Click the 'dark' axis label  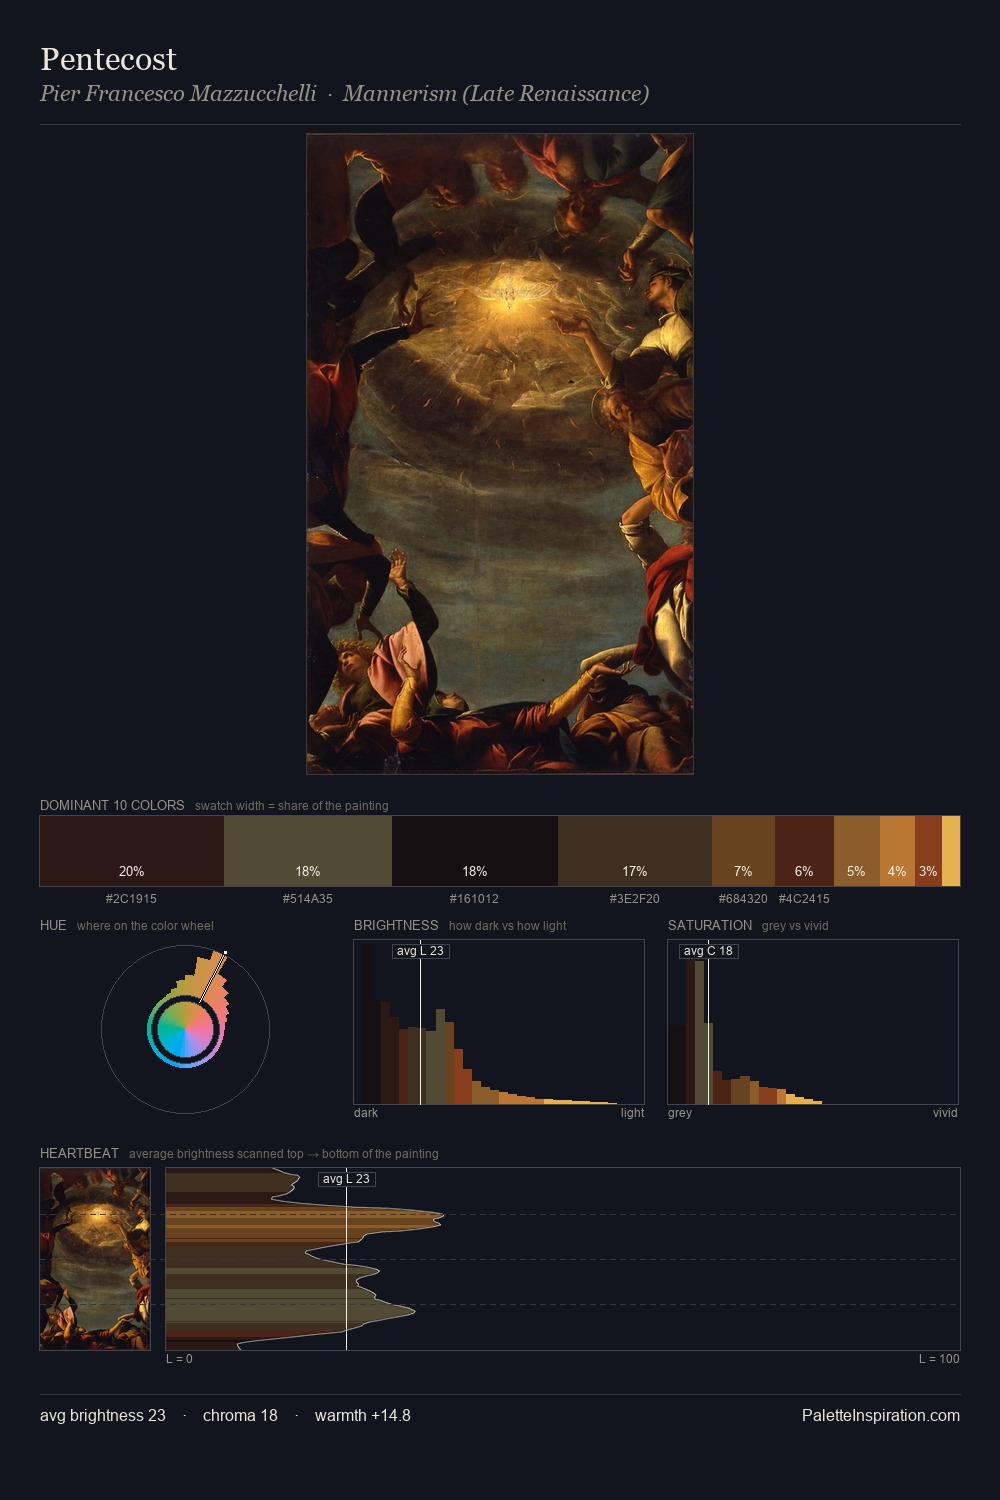coord(366,1113)
